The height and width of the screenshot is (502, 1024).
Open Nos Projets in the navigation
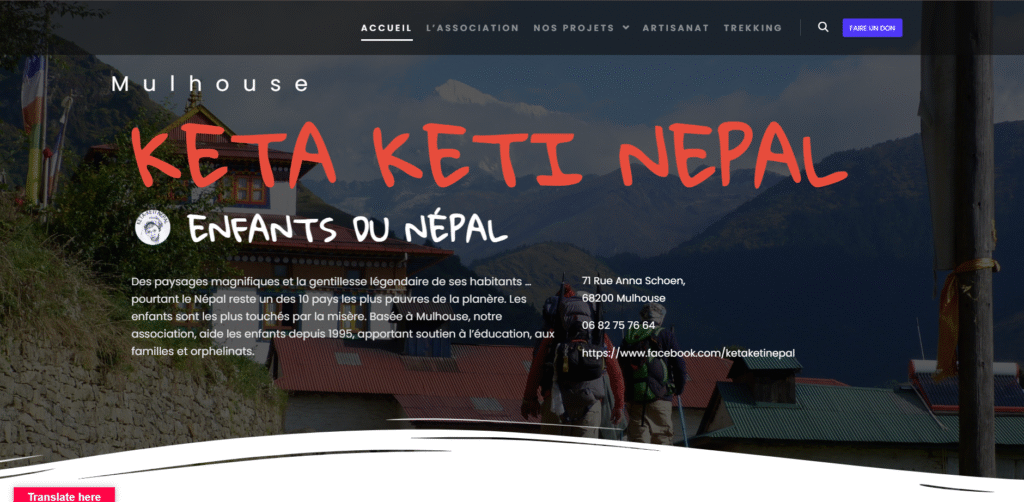[x=573, y=28]
